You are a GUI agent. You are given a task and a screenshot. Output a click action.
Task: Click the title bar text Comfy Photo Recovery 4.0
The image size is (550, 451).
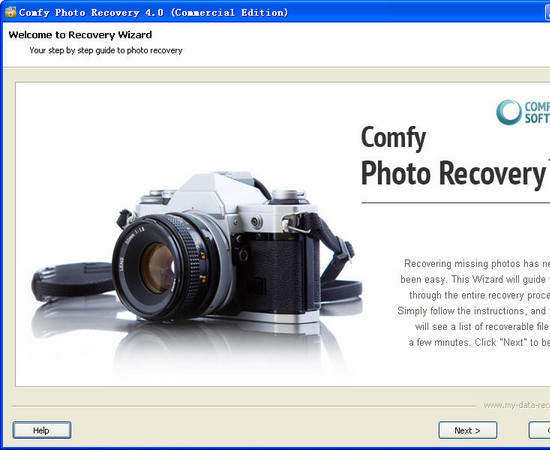tap(91, 13)
